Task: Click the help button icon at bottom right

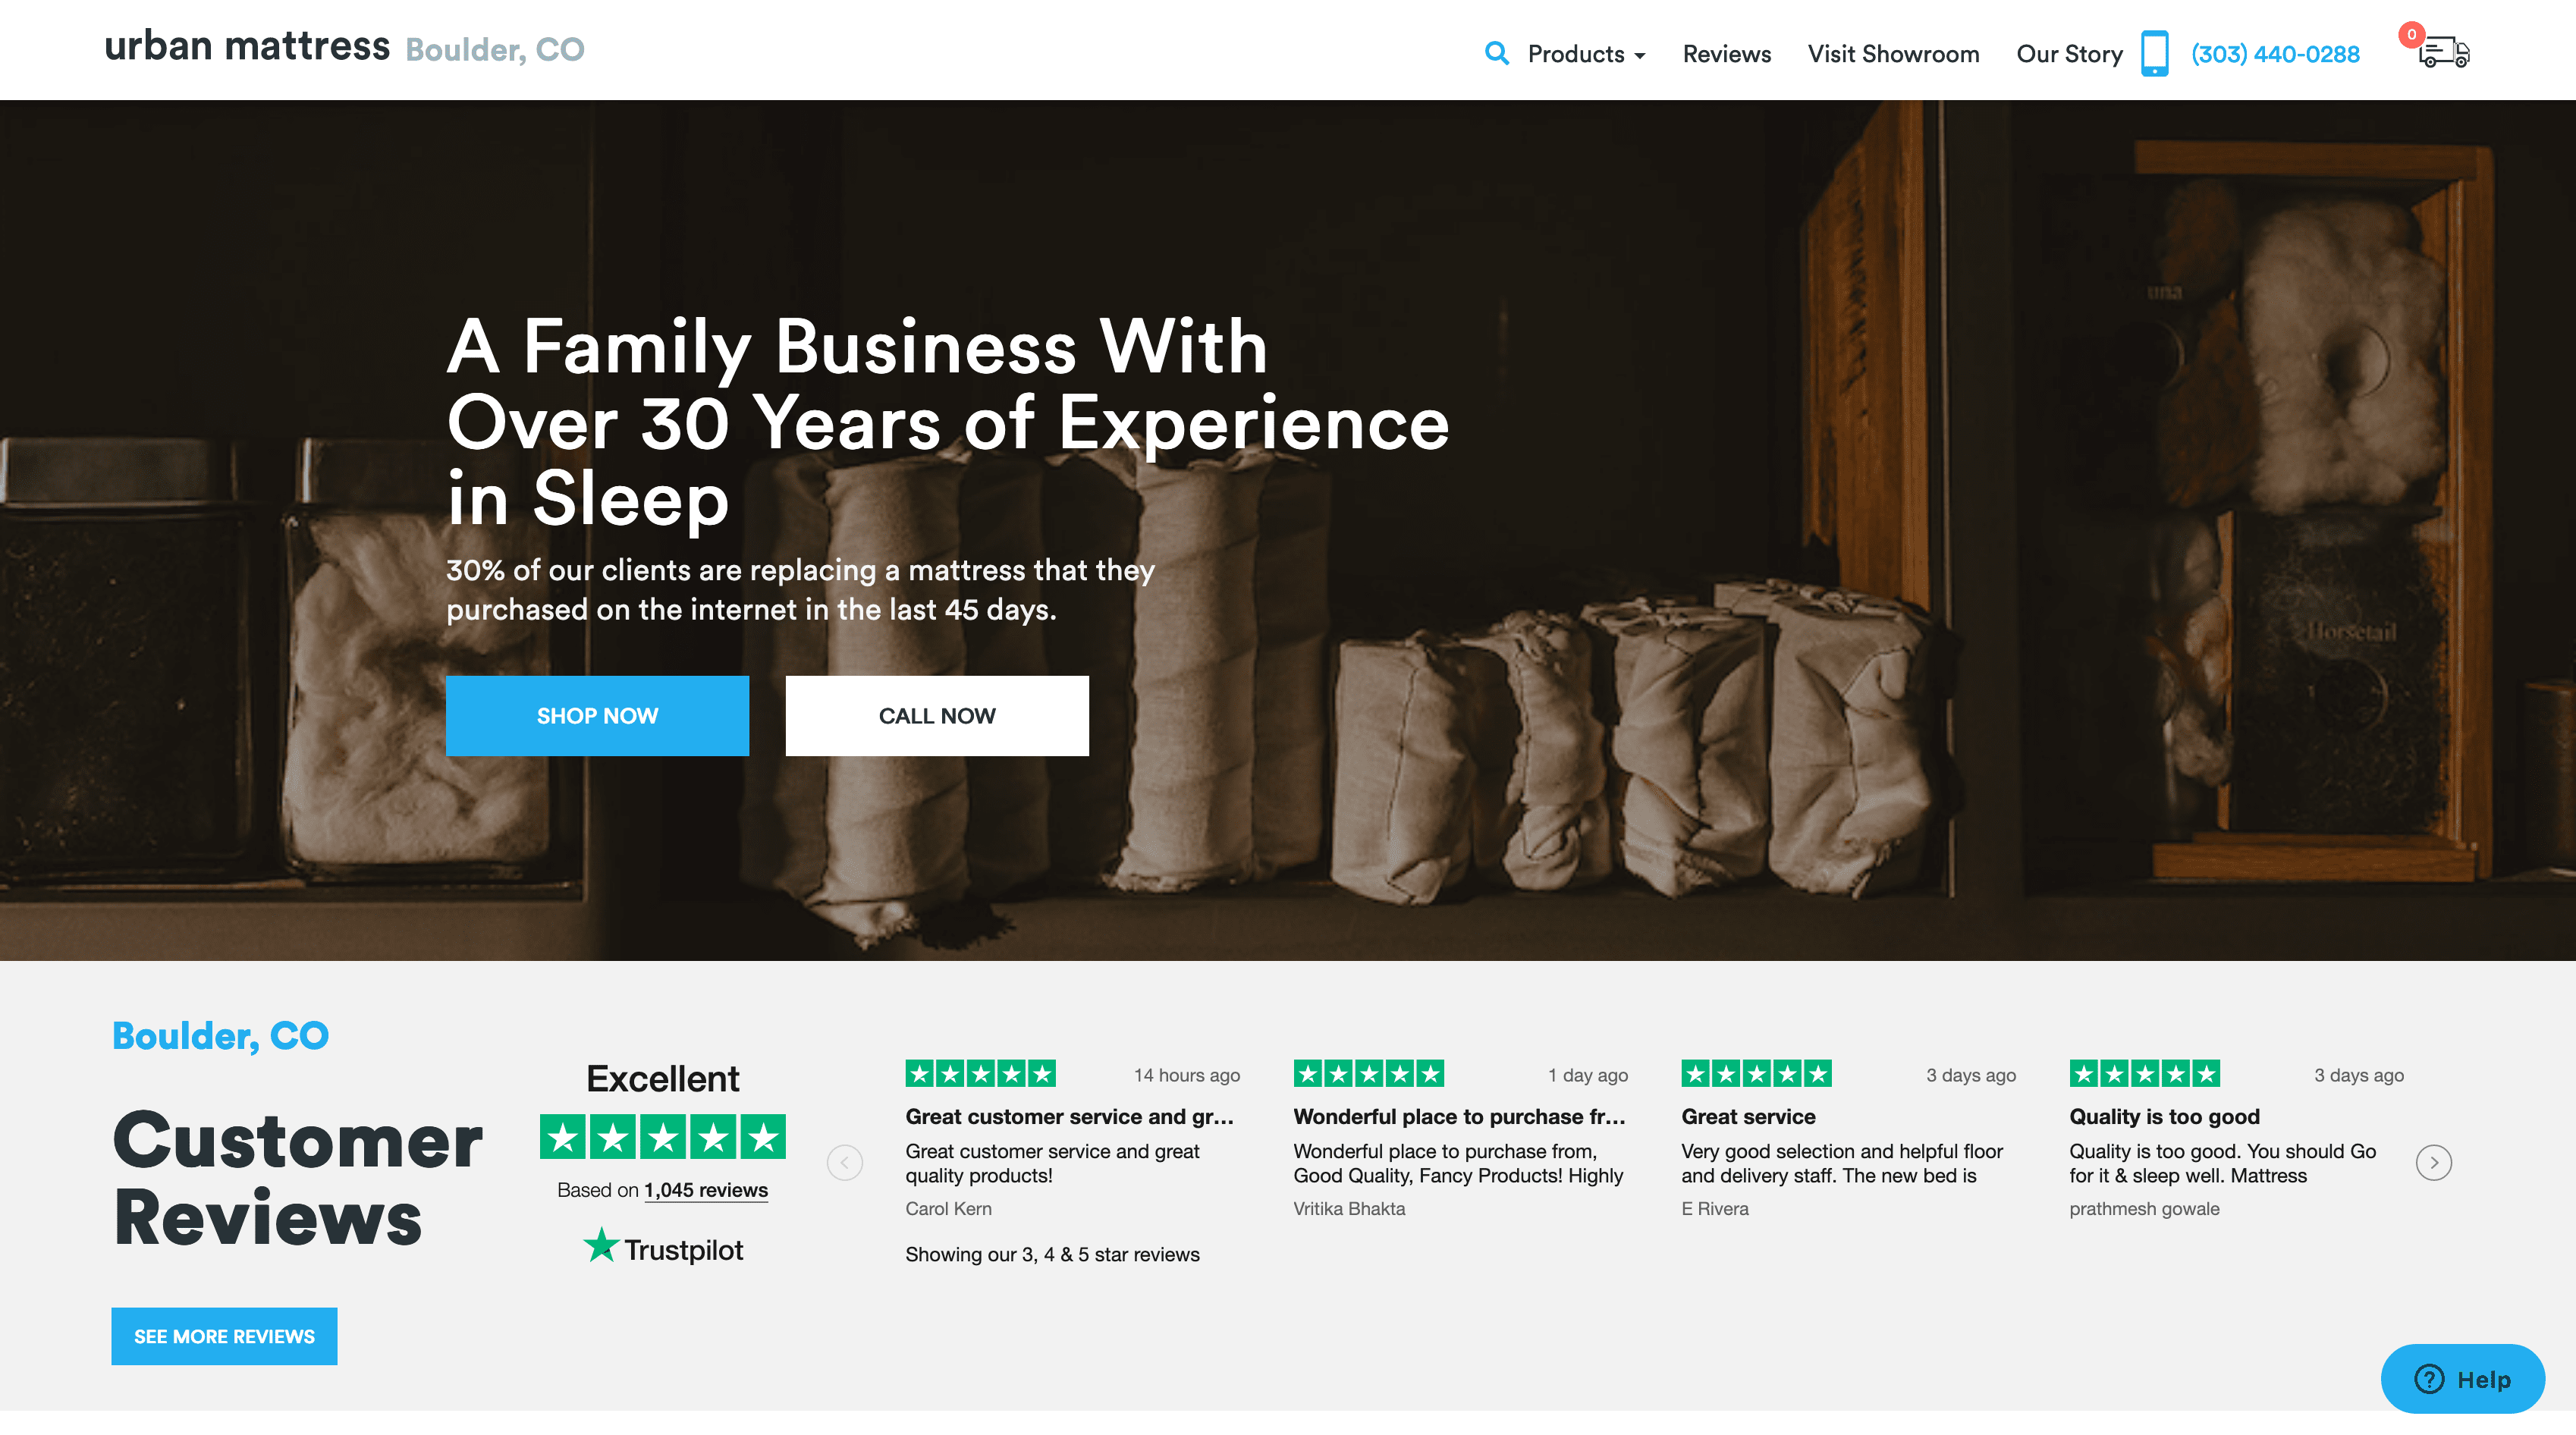Action: [x=2467, y=1378]
